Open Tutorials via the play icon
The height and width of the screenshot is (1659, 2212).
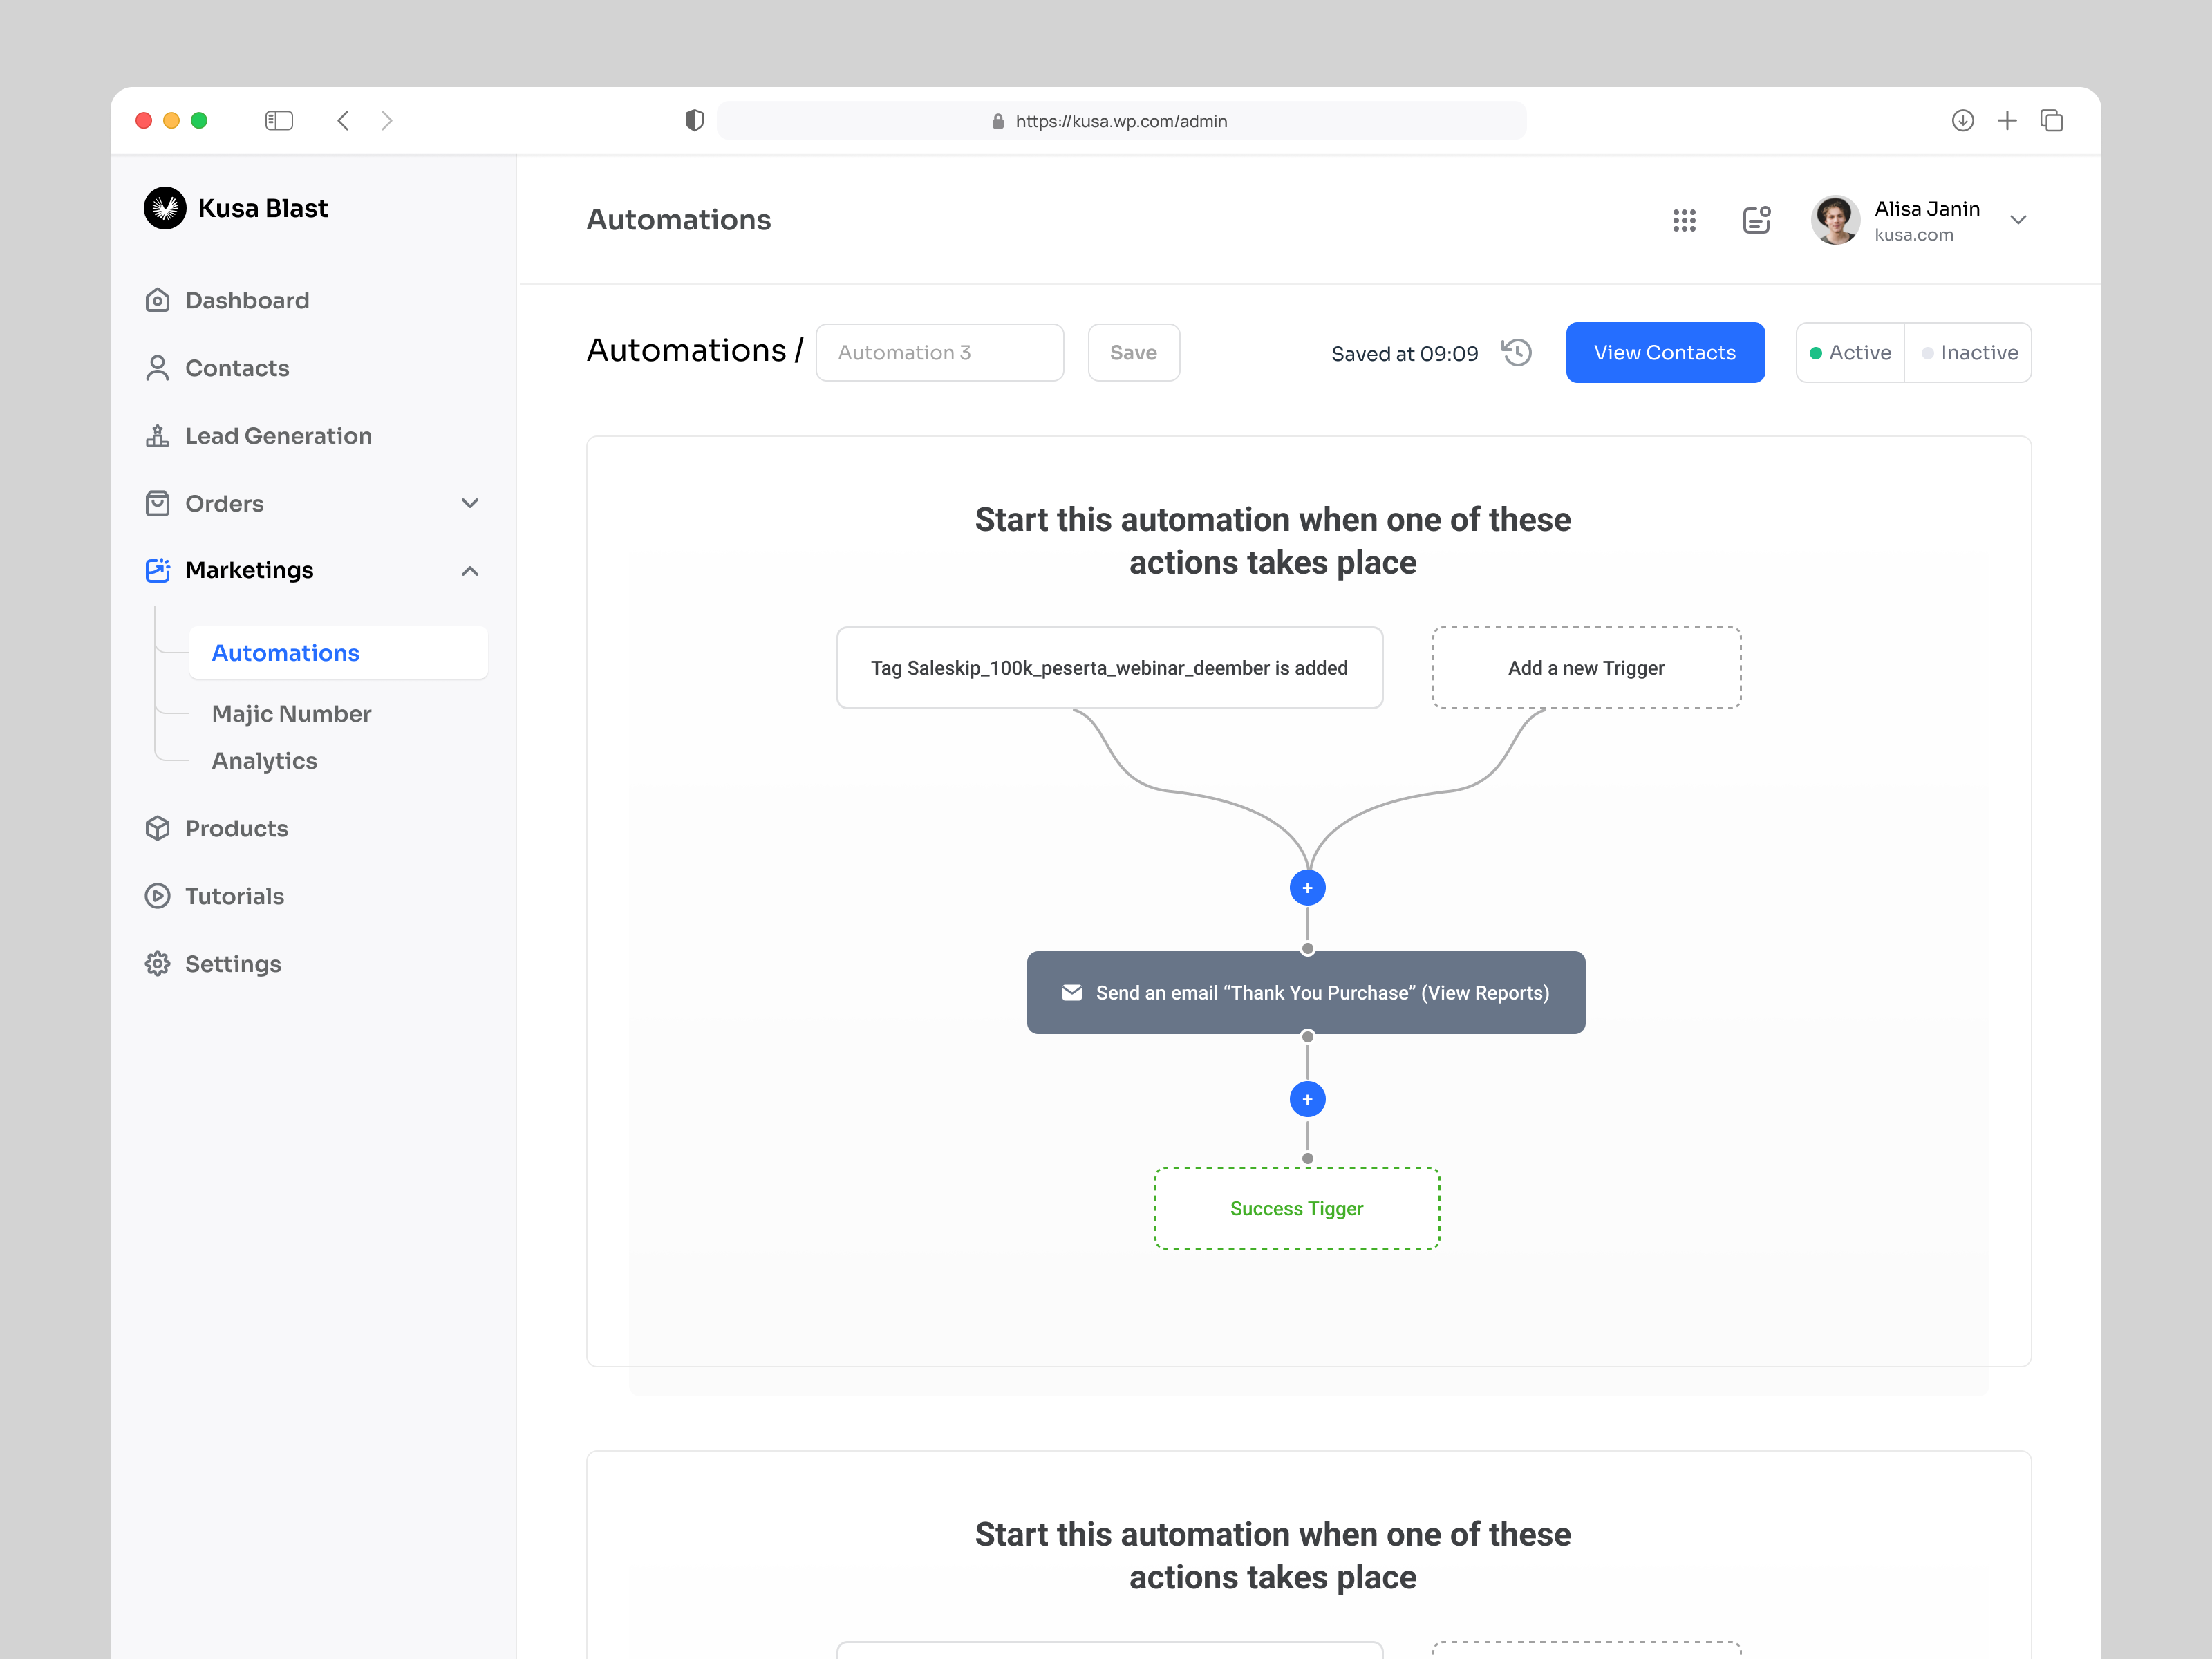158,896
